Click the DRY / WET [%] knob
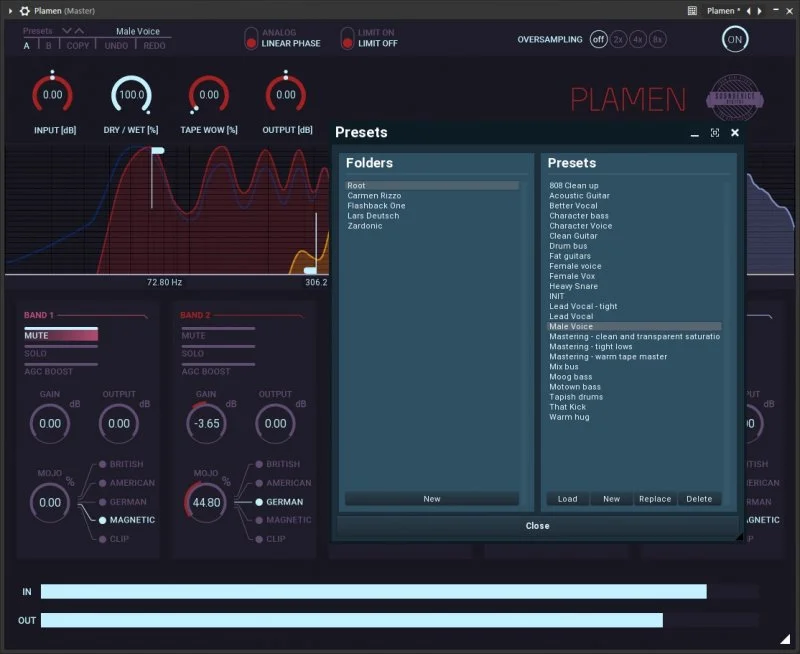The height and width of the screenshot is (654, 800). tap(132, 94)
